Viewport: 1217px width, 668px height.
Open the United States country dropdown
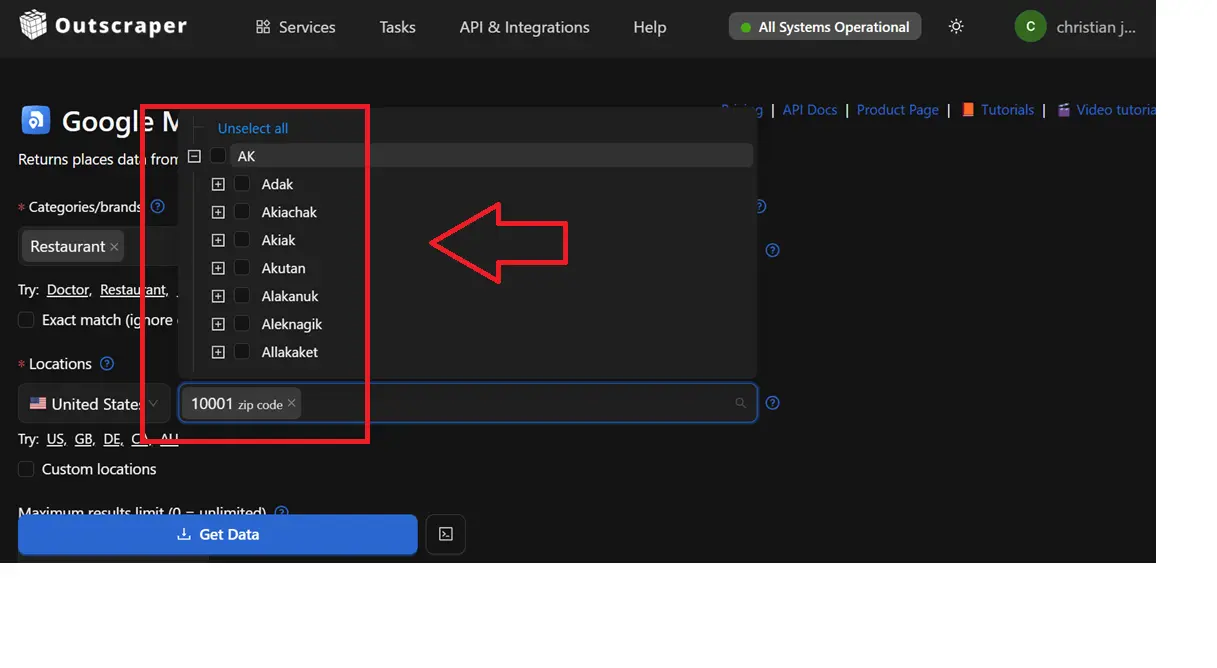click(x=94, y=404)
